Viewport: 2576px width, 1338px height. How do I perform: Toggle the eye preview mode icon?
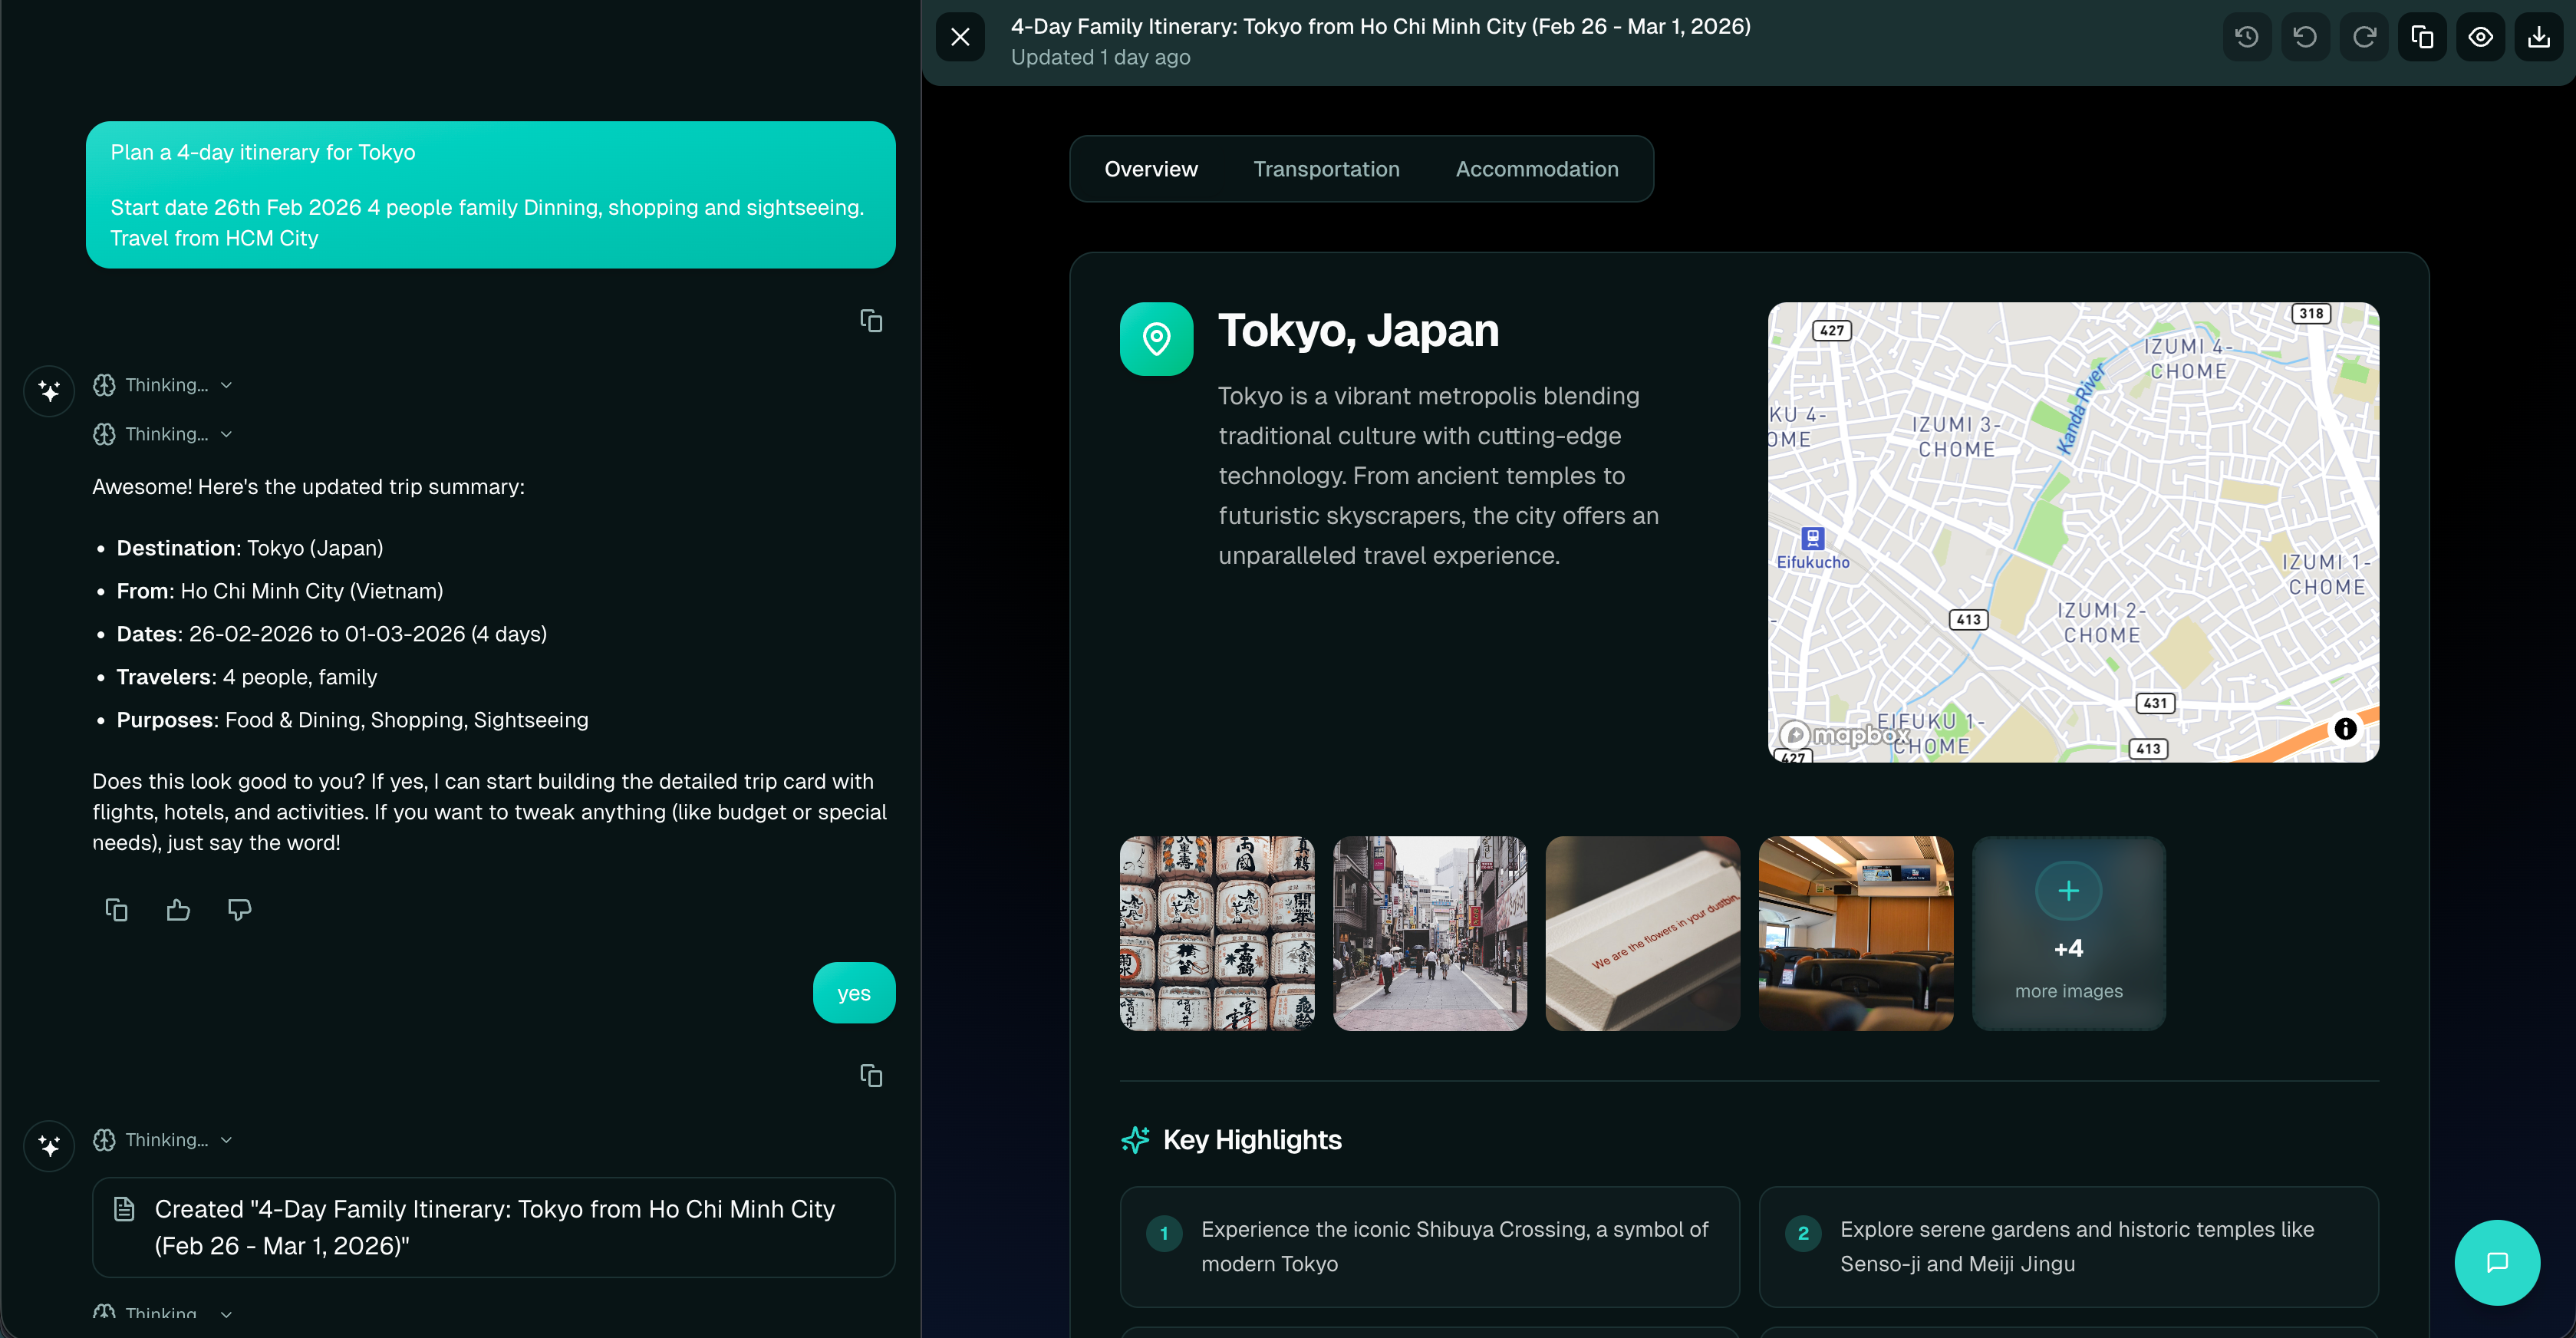click(x=2480, y=37)
